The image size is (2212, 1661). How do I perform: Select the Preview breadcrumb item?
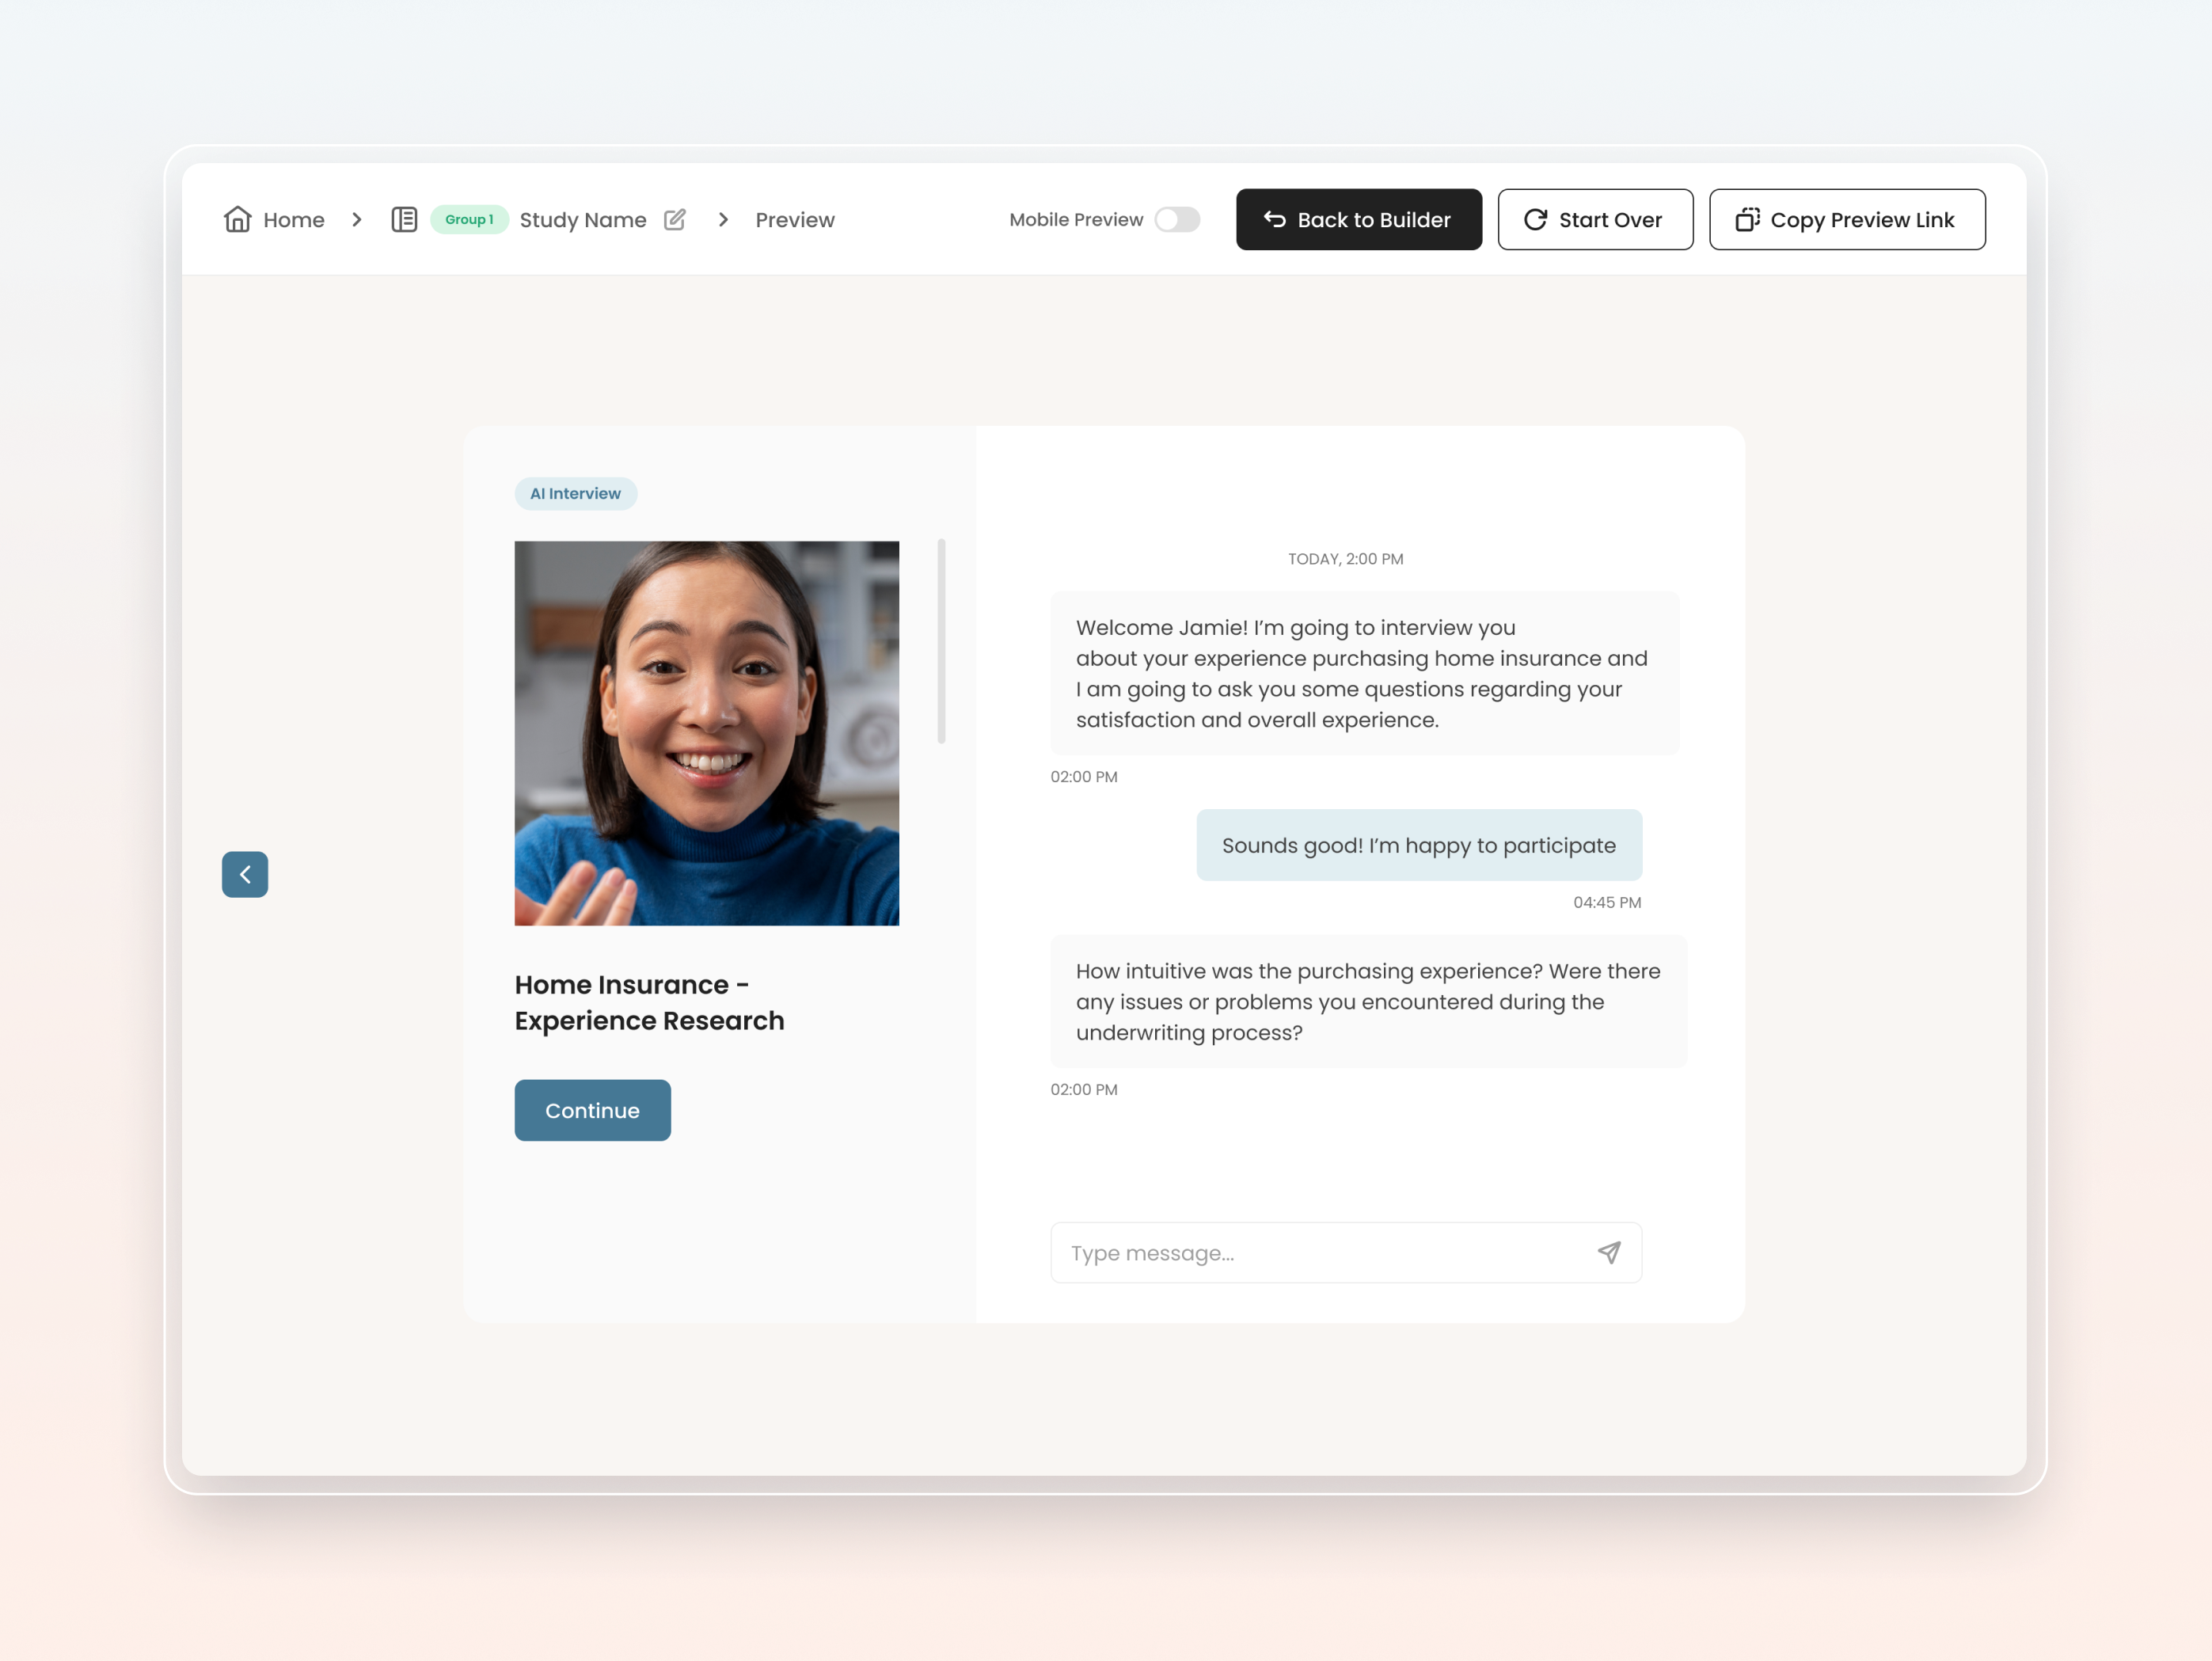click(x=795, y=220)
